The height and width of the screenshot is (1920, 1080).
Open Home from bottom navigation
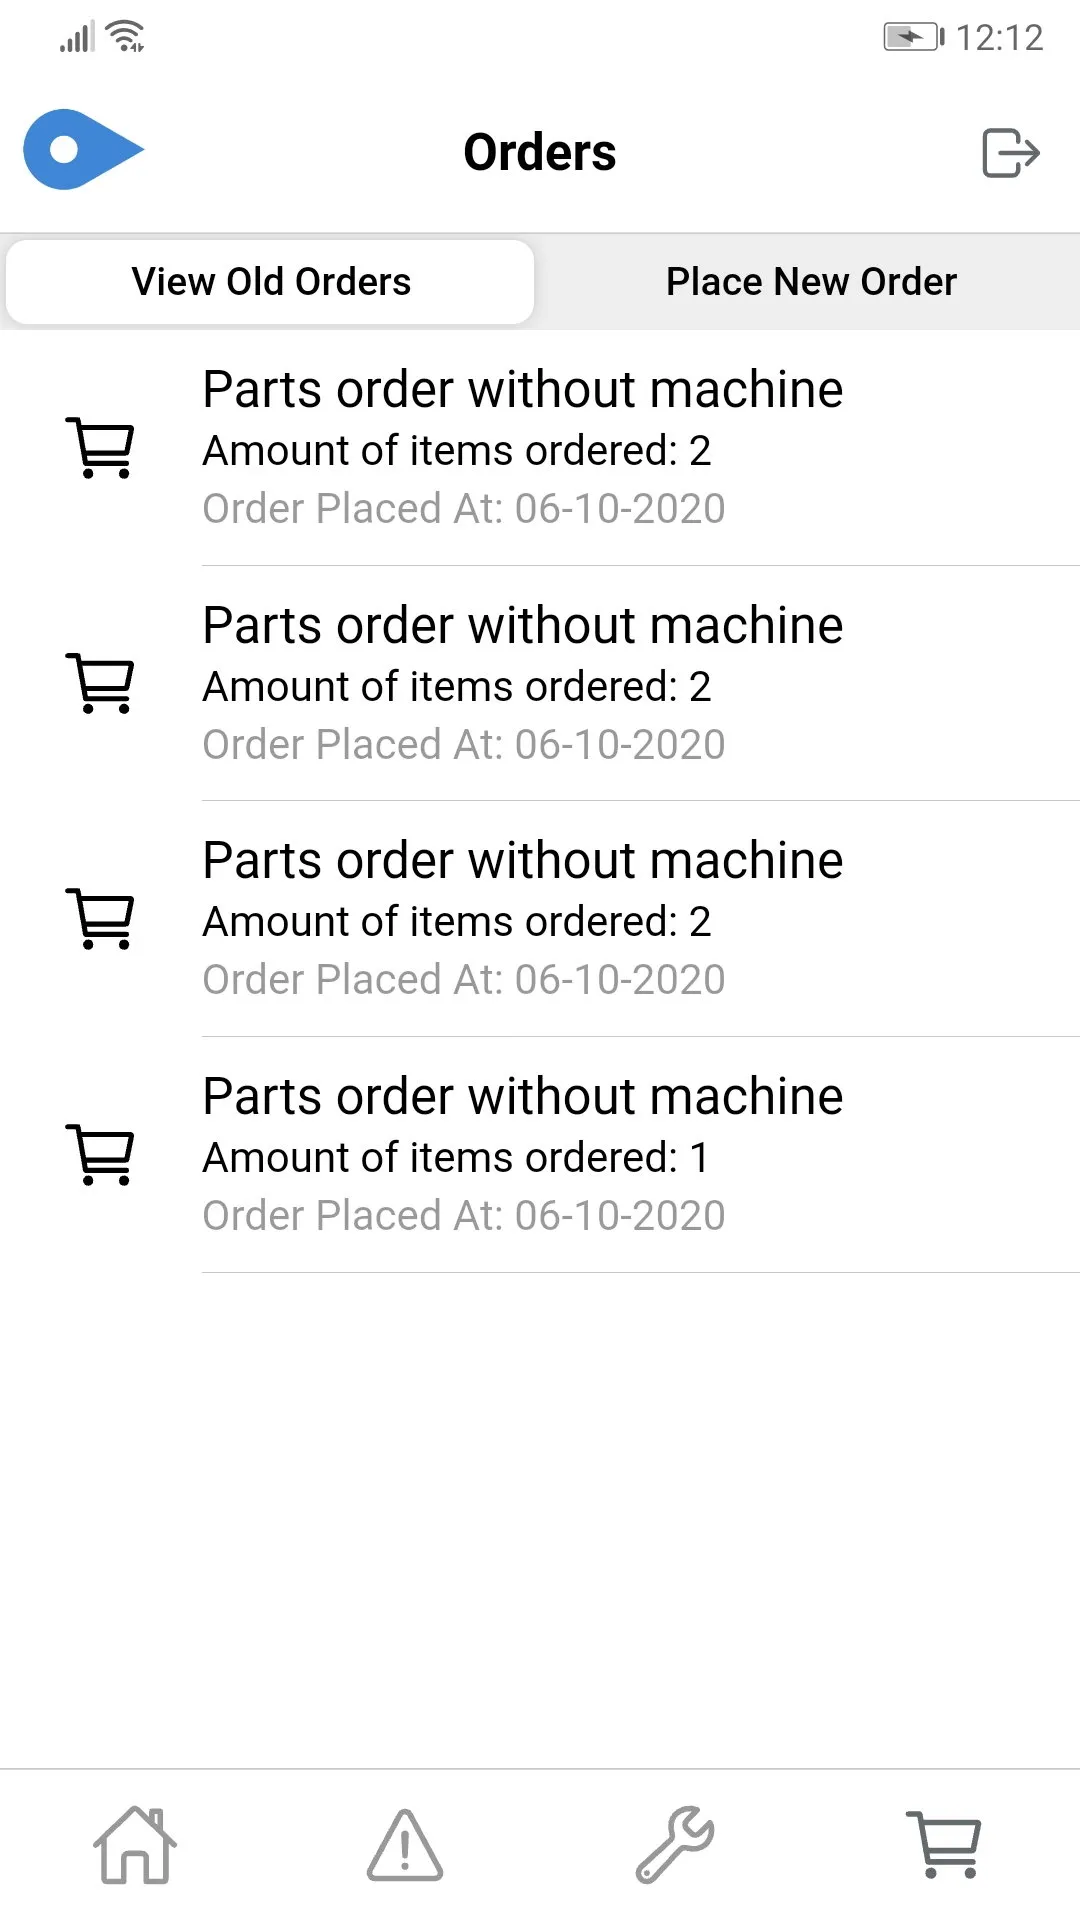pos(135,1845)
